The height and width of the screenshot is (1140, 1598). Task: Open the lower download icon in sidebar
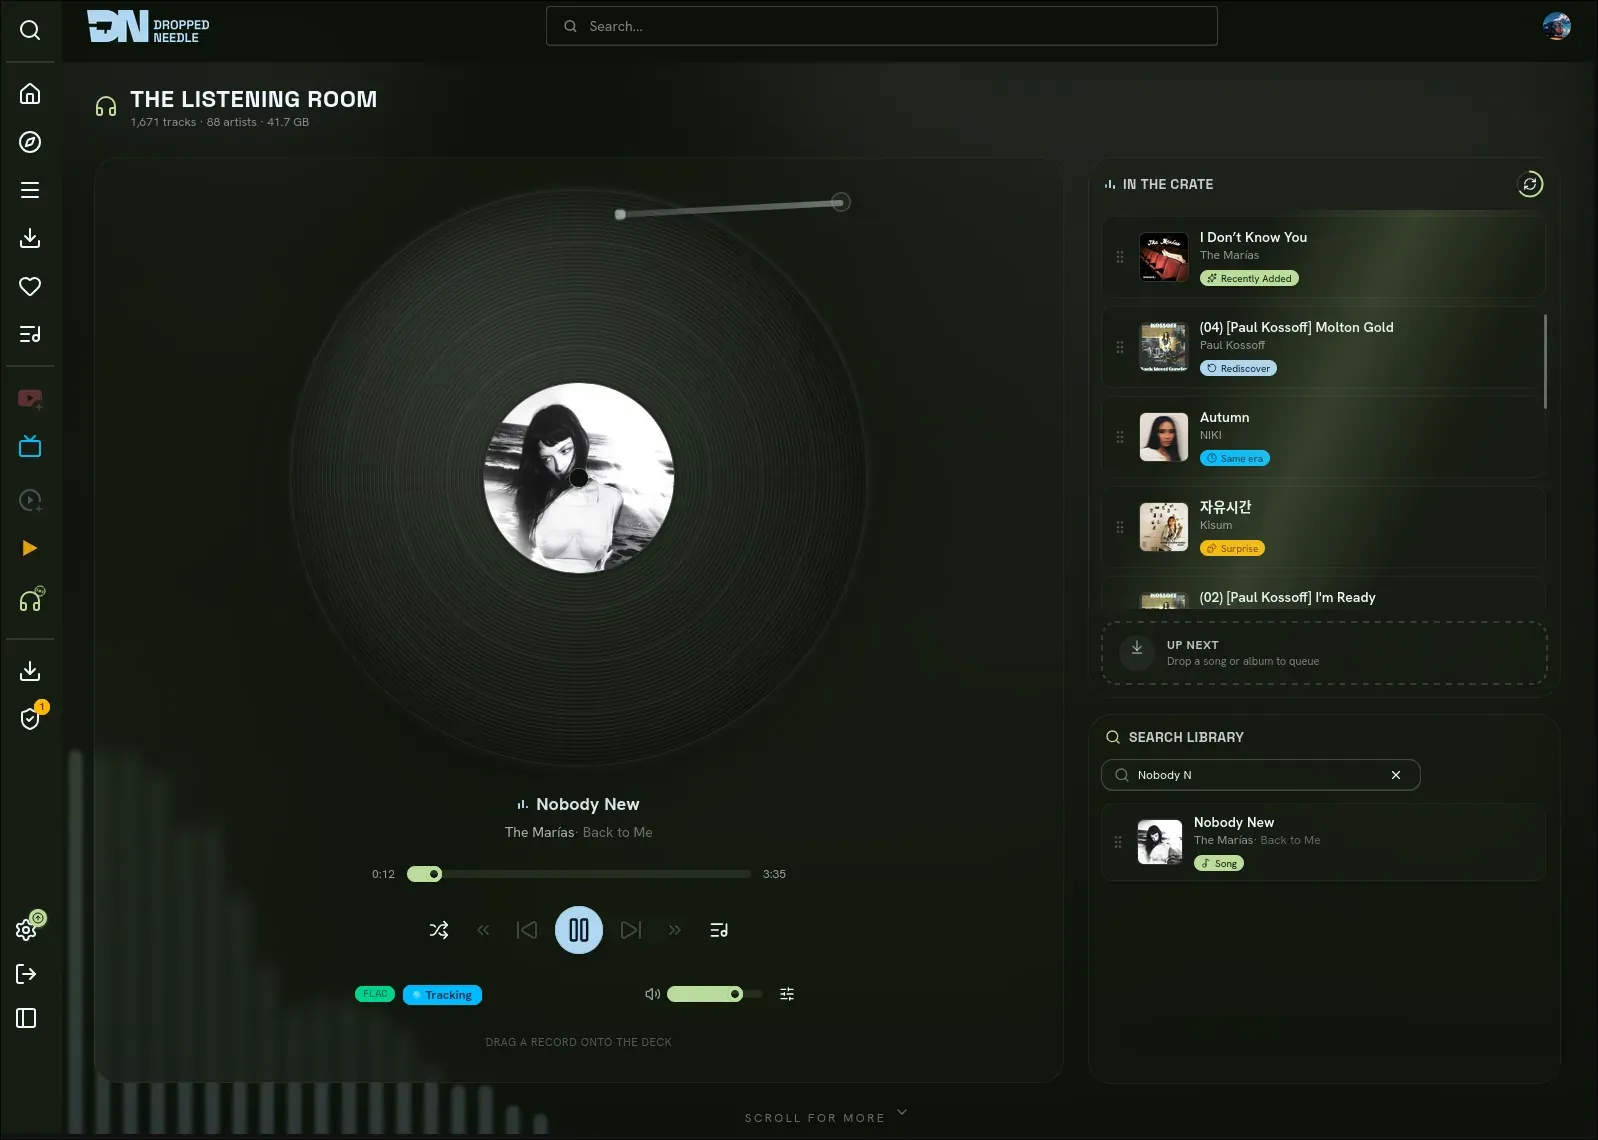click(x=30, y=671)
